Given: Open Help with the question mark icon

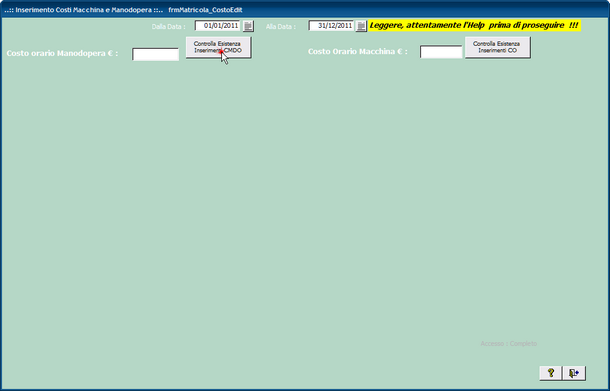Looking at the screenshot, I should point(550,373).
